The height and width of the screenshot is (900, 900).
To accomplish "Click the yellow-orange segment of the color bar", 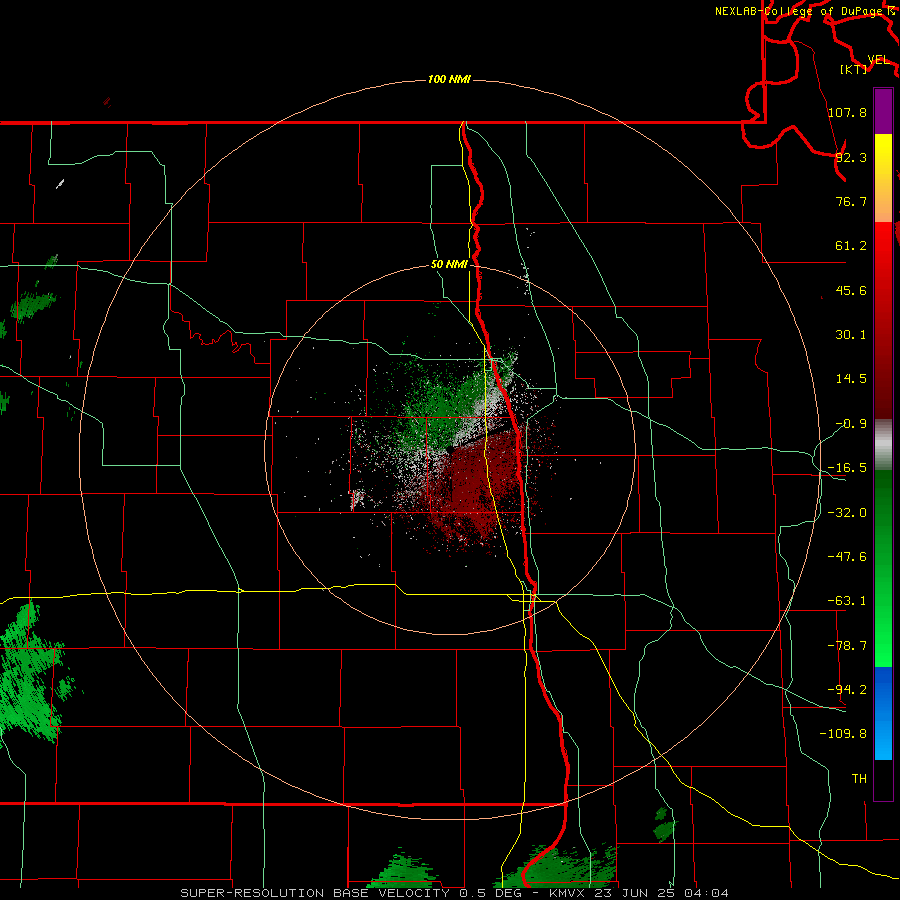I will (x=883, y=178).
